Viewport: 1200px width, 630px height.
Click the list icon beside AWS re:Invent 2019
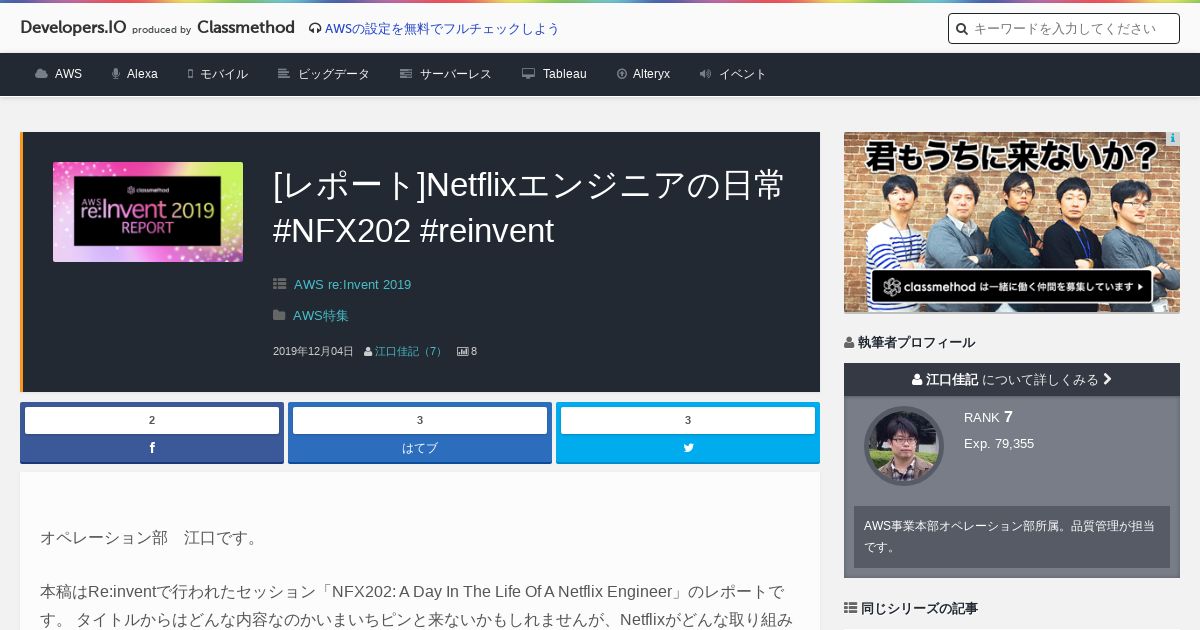280,284
